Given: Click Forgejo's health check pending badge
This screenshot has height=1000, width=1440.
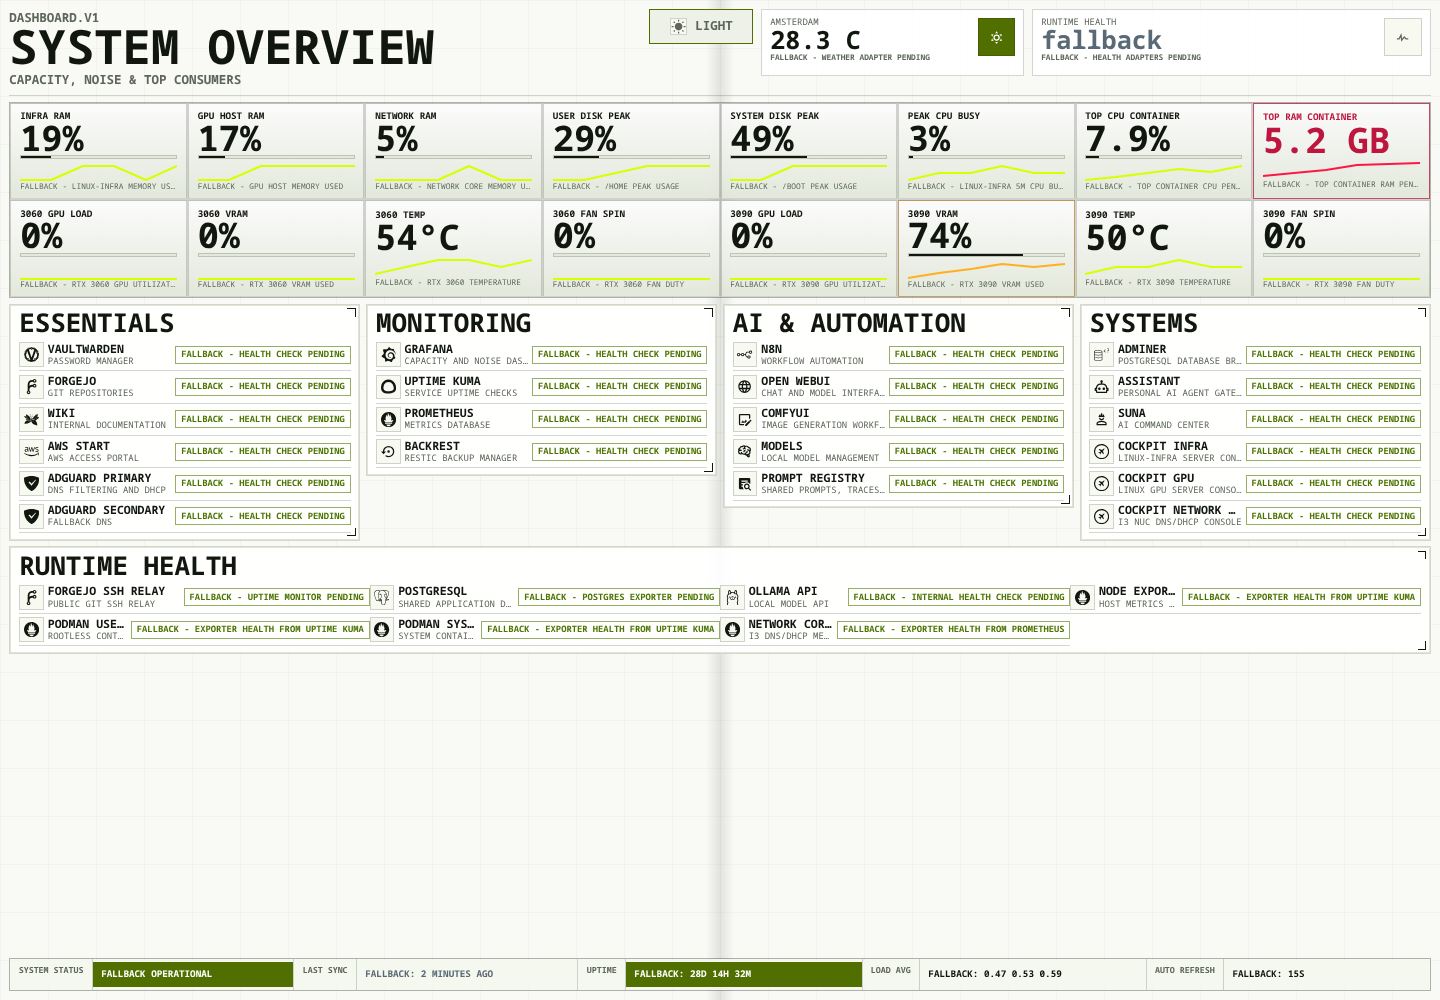Looking at the screenshot, I should 263,386.
